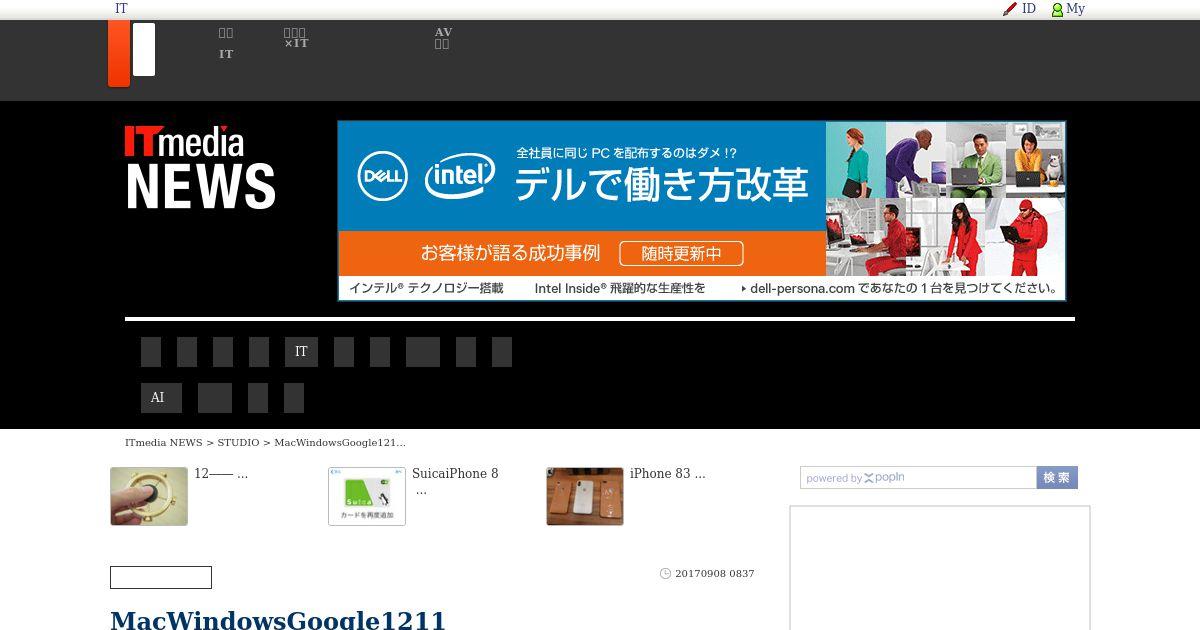
Task: Click the clock icon beside the article date
Action: 665,574
